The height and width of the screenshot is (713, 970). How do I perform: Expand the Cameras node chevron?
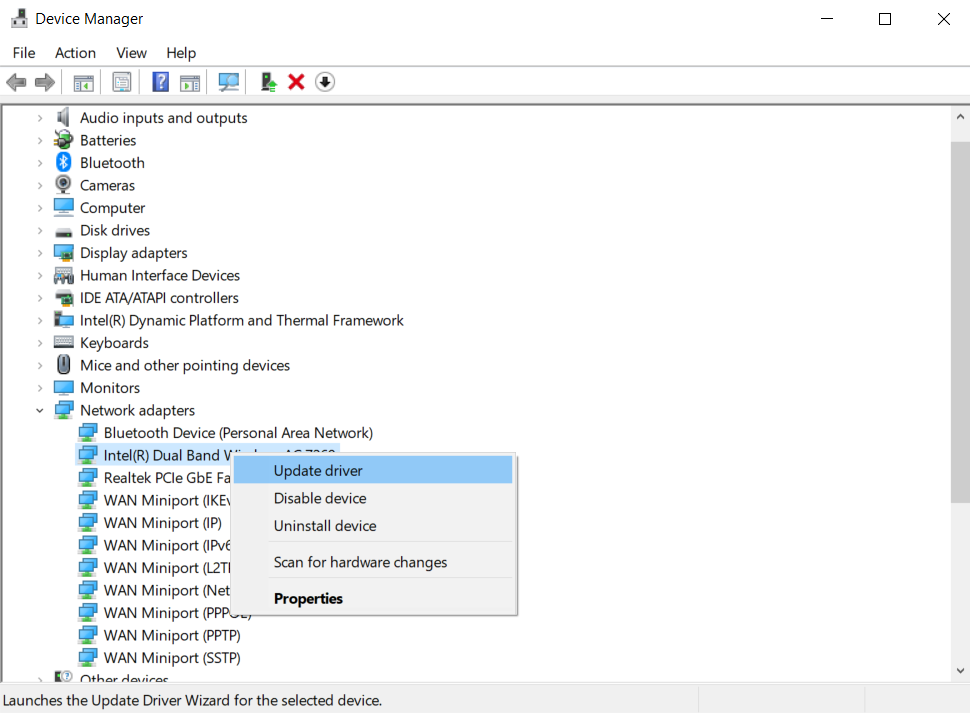40,185
